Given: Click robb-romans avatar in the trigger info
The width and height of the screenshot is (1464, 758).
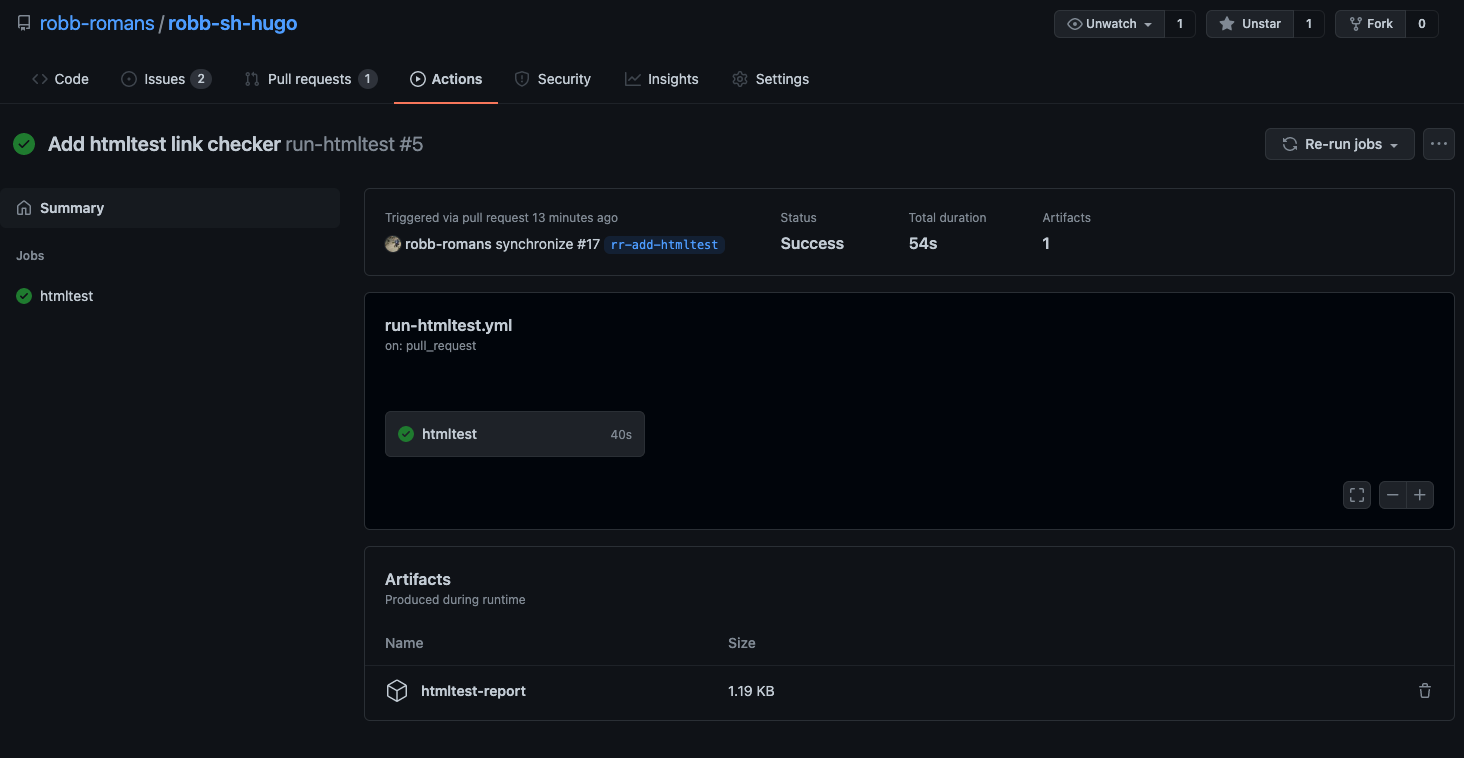Looking at the screenshot, I should [x=393, y=243].
